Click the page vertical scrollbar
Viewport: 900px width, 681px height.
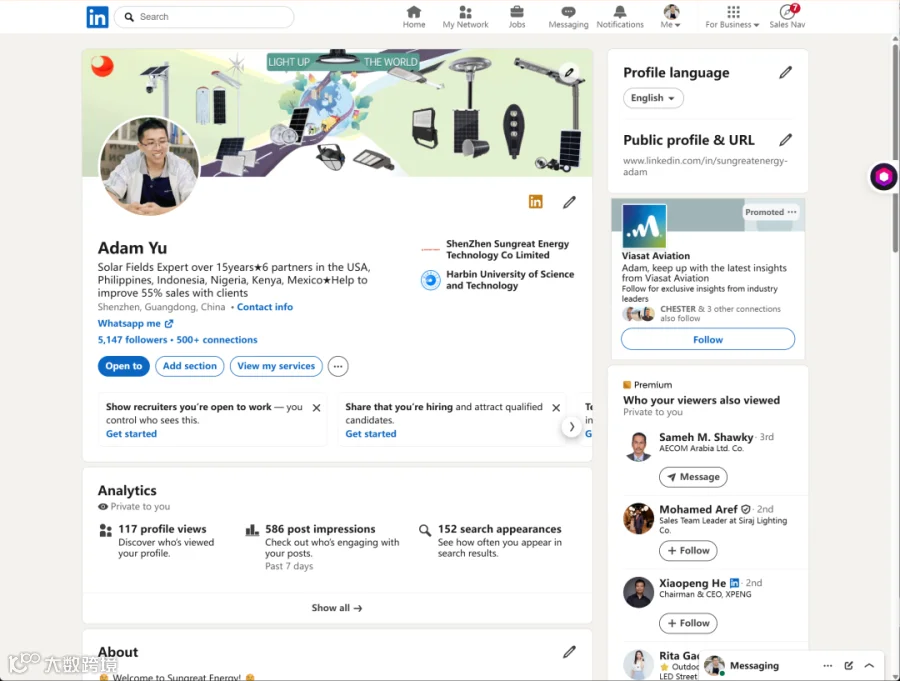click(x=895, y=149)
